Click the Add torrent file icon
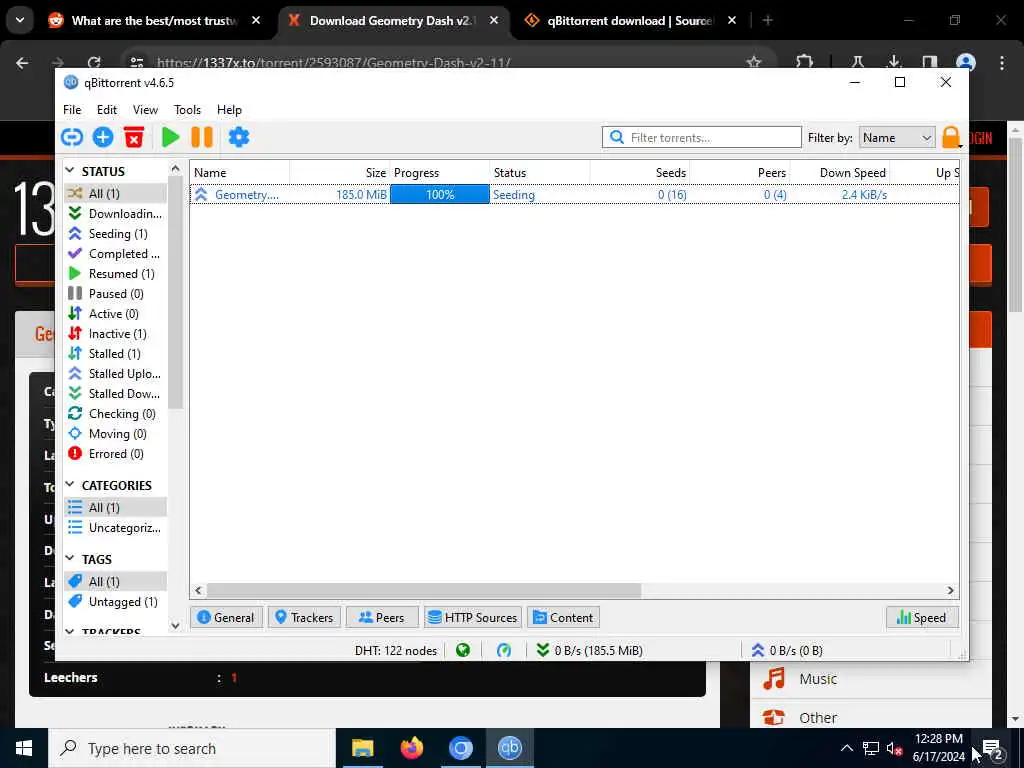 coord(103,137)
